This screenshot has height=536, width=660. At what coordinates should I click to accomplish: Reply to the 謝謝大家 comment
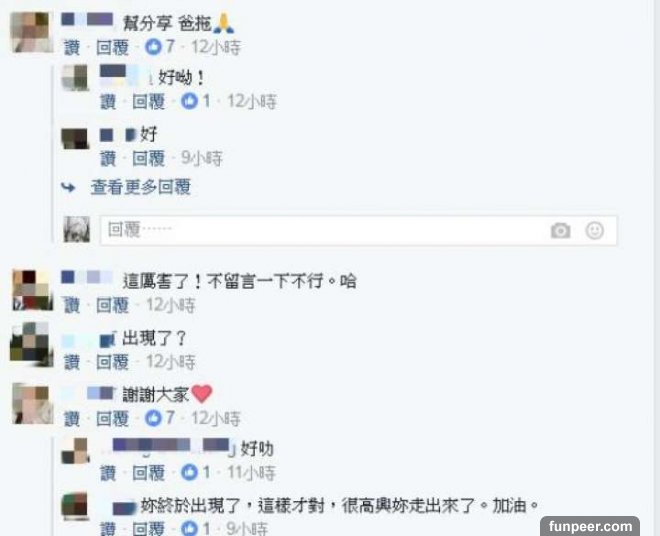coord(112,419)
